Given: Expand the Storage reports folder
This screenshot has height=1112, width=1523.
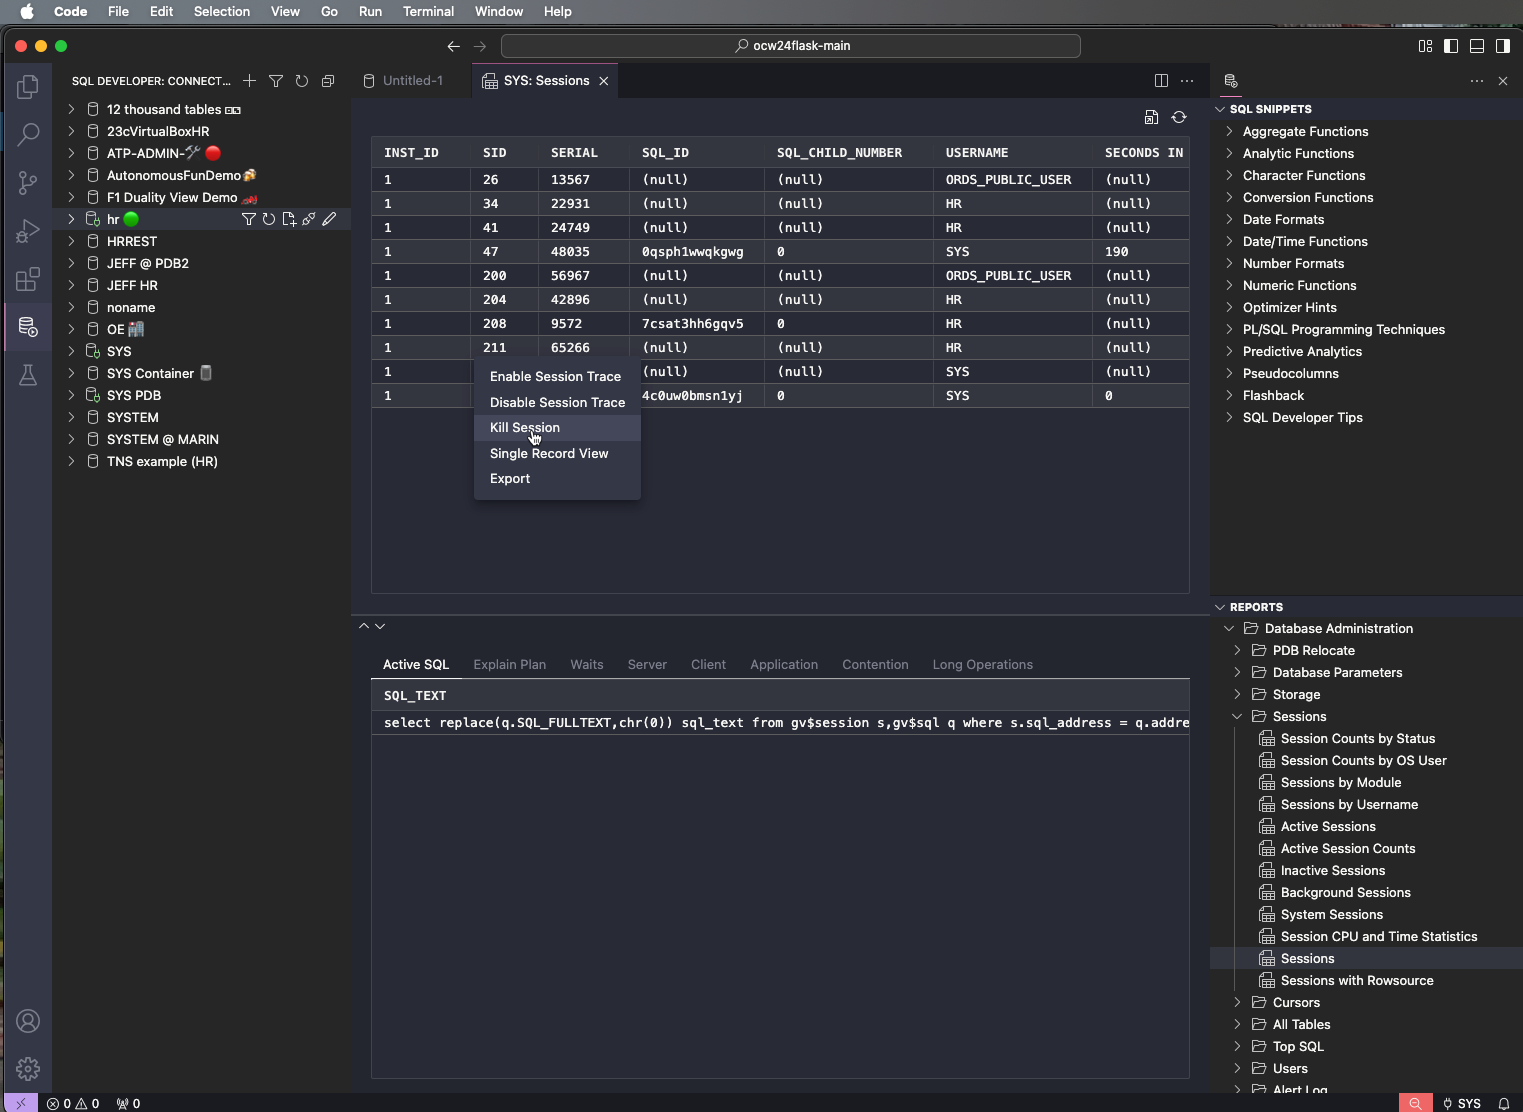Looking at the screenshot, I should click(x=1237, y=694).
